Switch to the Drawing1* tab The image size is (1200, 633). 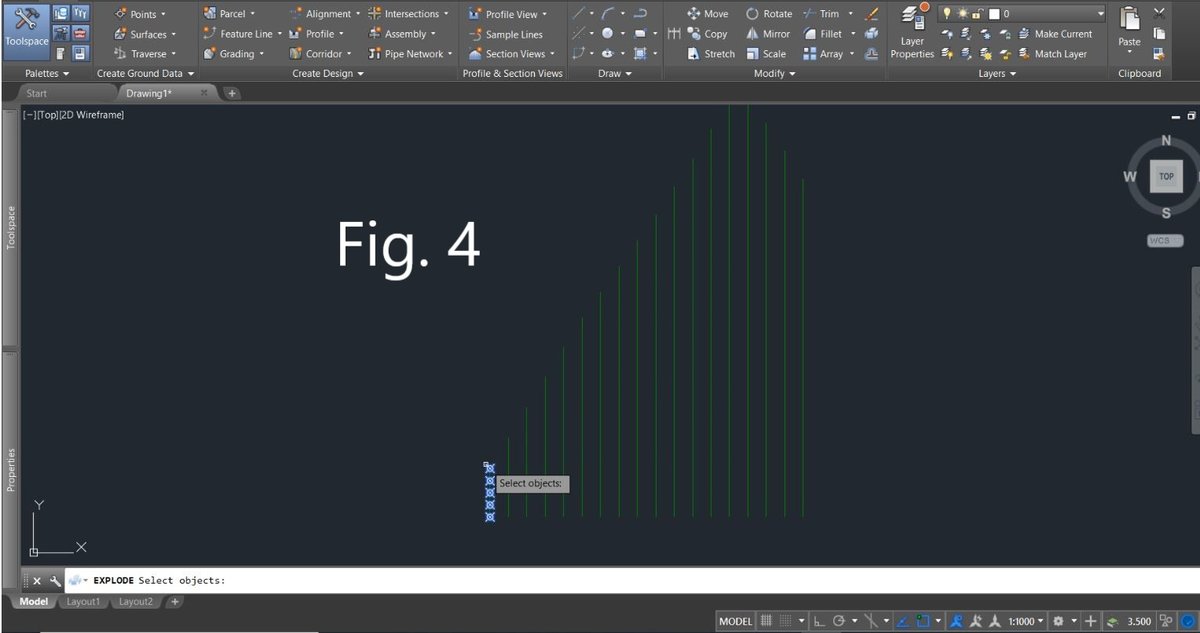(x=148, y=93)
